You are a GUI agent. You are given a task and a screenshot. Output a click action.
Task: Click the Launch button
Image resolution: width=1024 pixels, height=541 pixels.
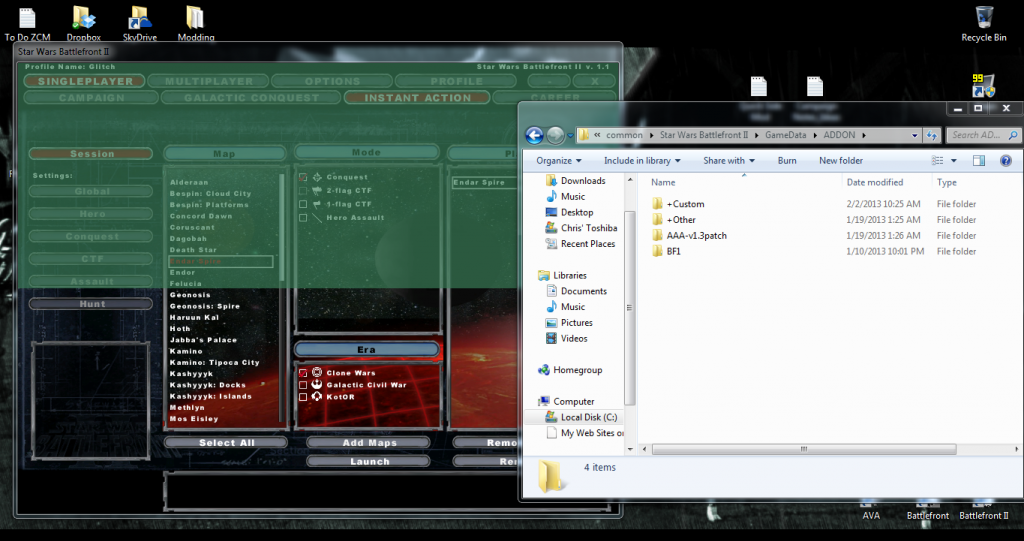(369, 461)
